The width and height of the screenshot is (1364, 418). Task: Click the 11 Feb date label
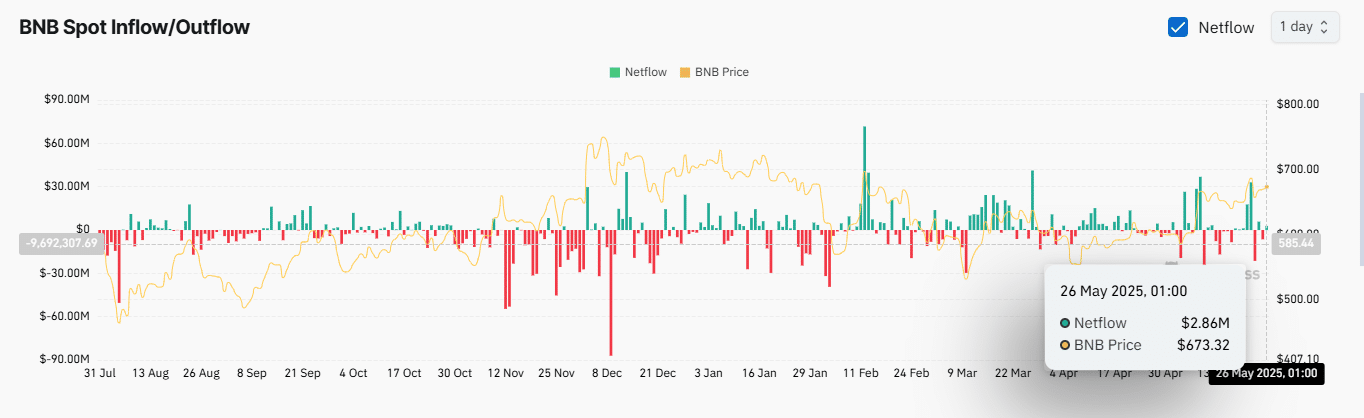[861, 373]
